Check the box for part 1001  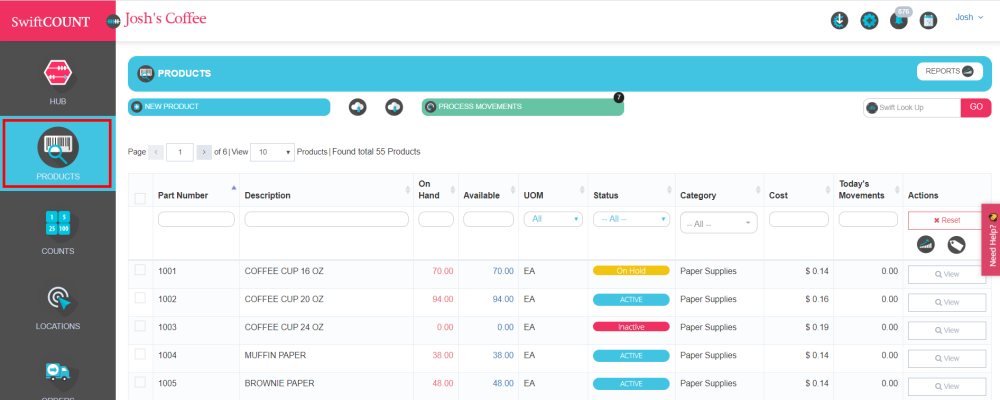pyautogui.click(x=140, y=270)
